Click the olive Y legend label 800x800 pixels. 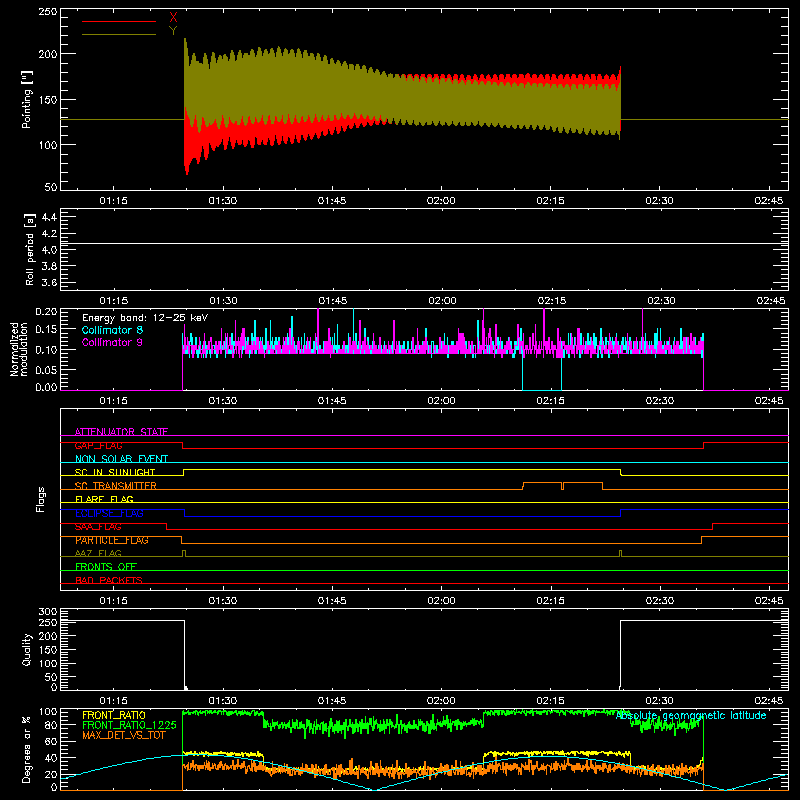tap(173, 31)
